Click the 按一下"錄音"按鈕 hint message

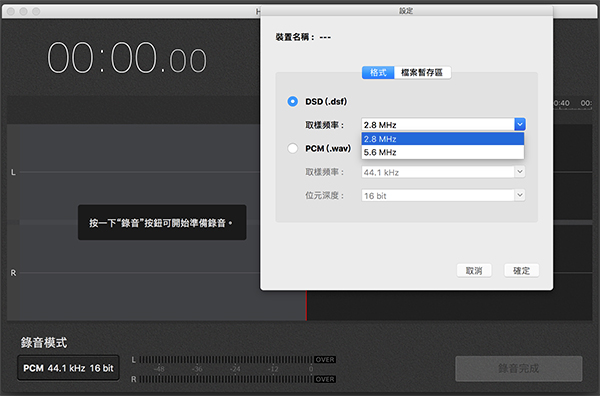pyautogui.click(x=162, y=223)
